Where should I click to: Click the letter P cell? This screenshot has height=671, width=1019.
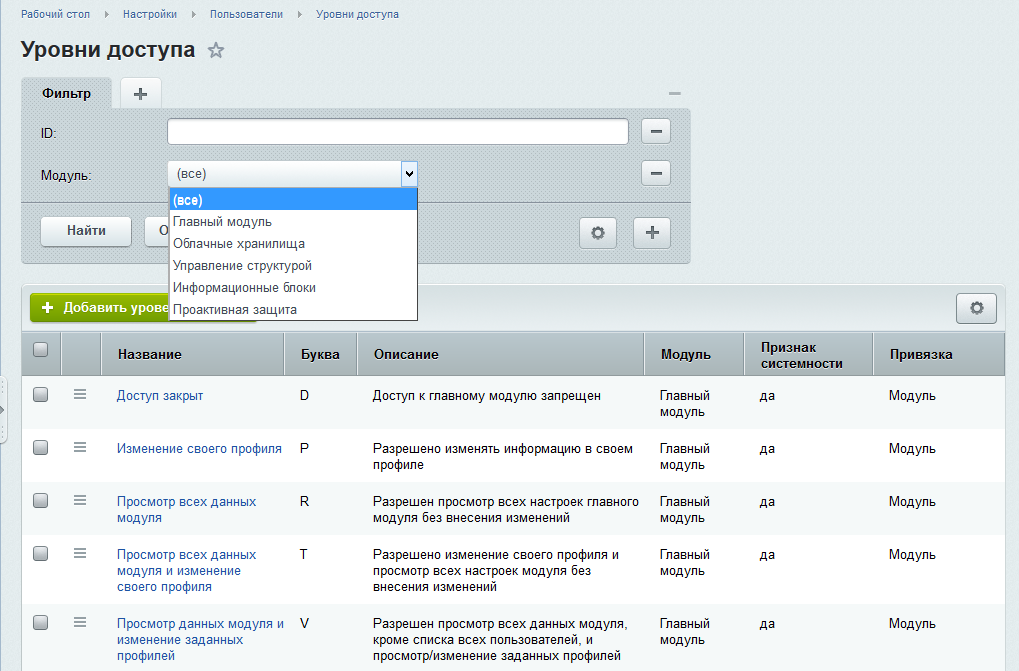tap(304, 449)
